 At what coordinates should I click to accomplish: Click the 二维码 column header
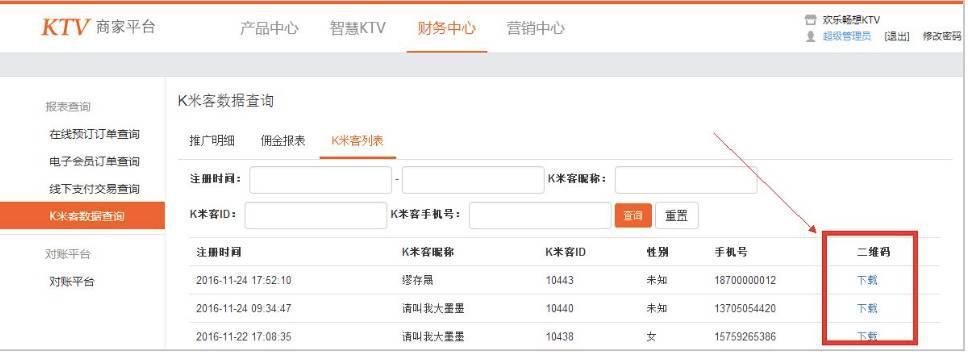874,253
